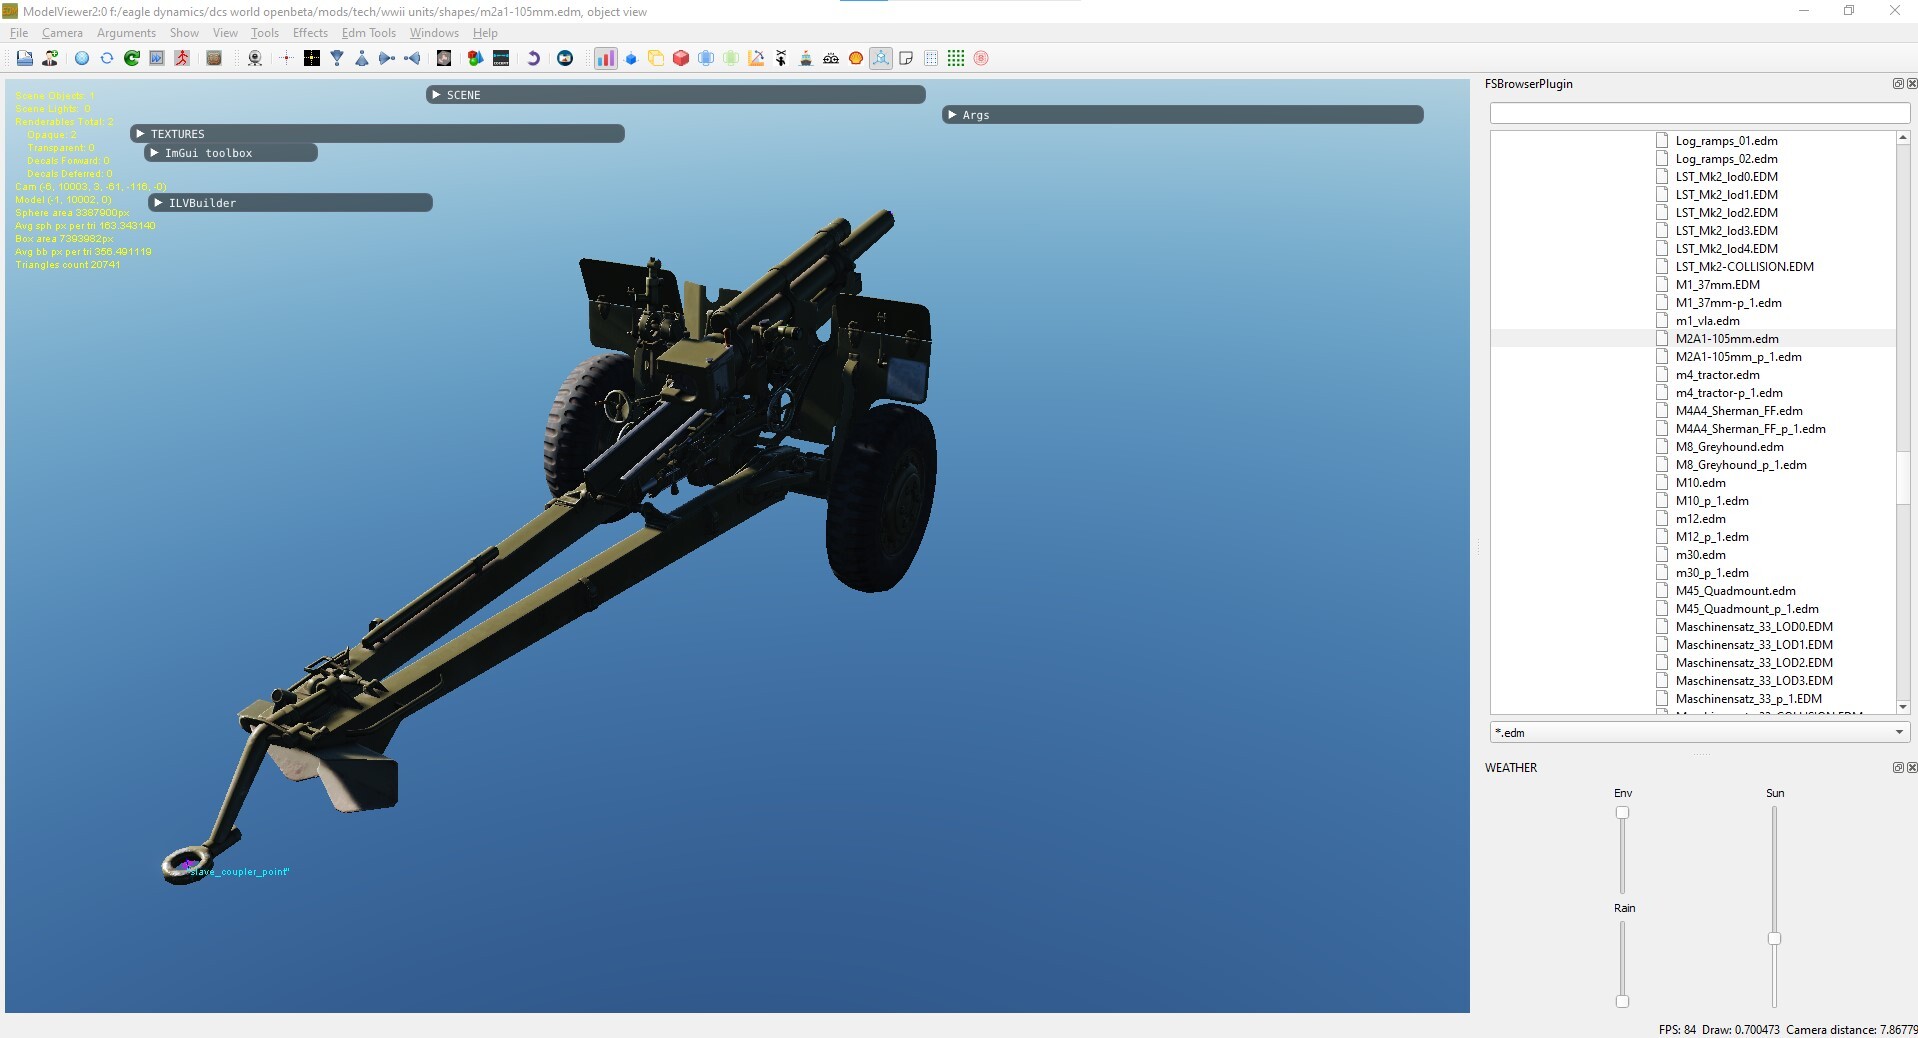Expand the TEXTURES panel
Image resolution: width=1918 pixels, height=1038 pixels.
(378, 133)
